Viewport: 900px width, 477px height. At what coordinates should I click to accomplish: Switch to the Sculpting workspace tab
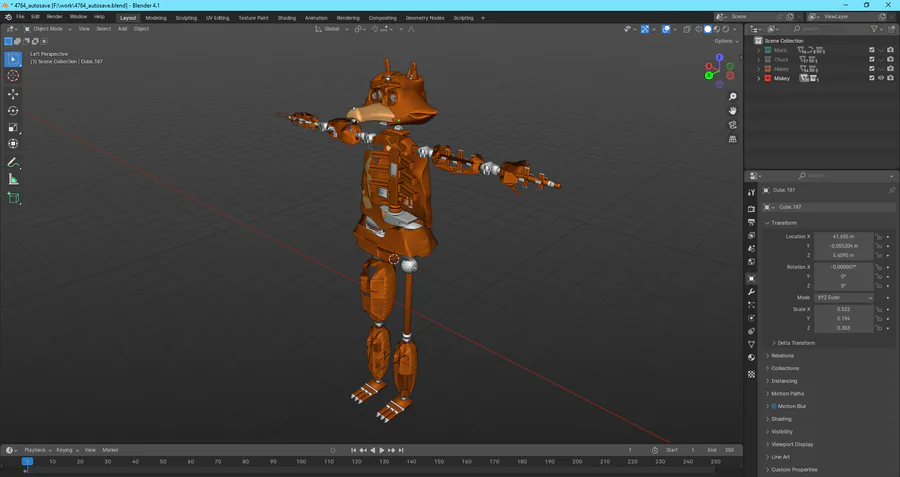[x=186, y=18]
